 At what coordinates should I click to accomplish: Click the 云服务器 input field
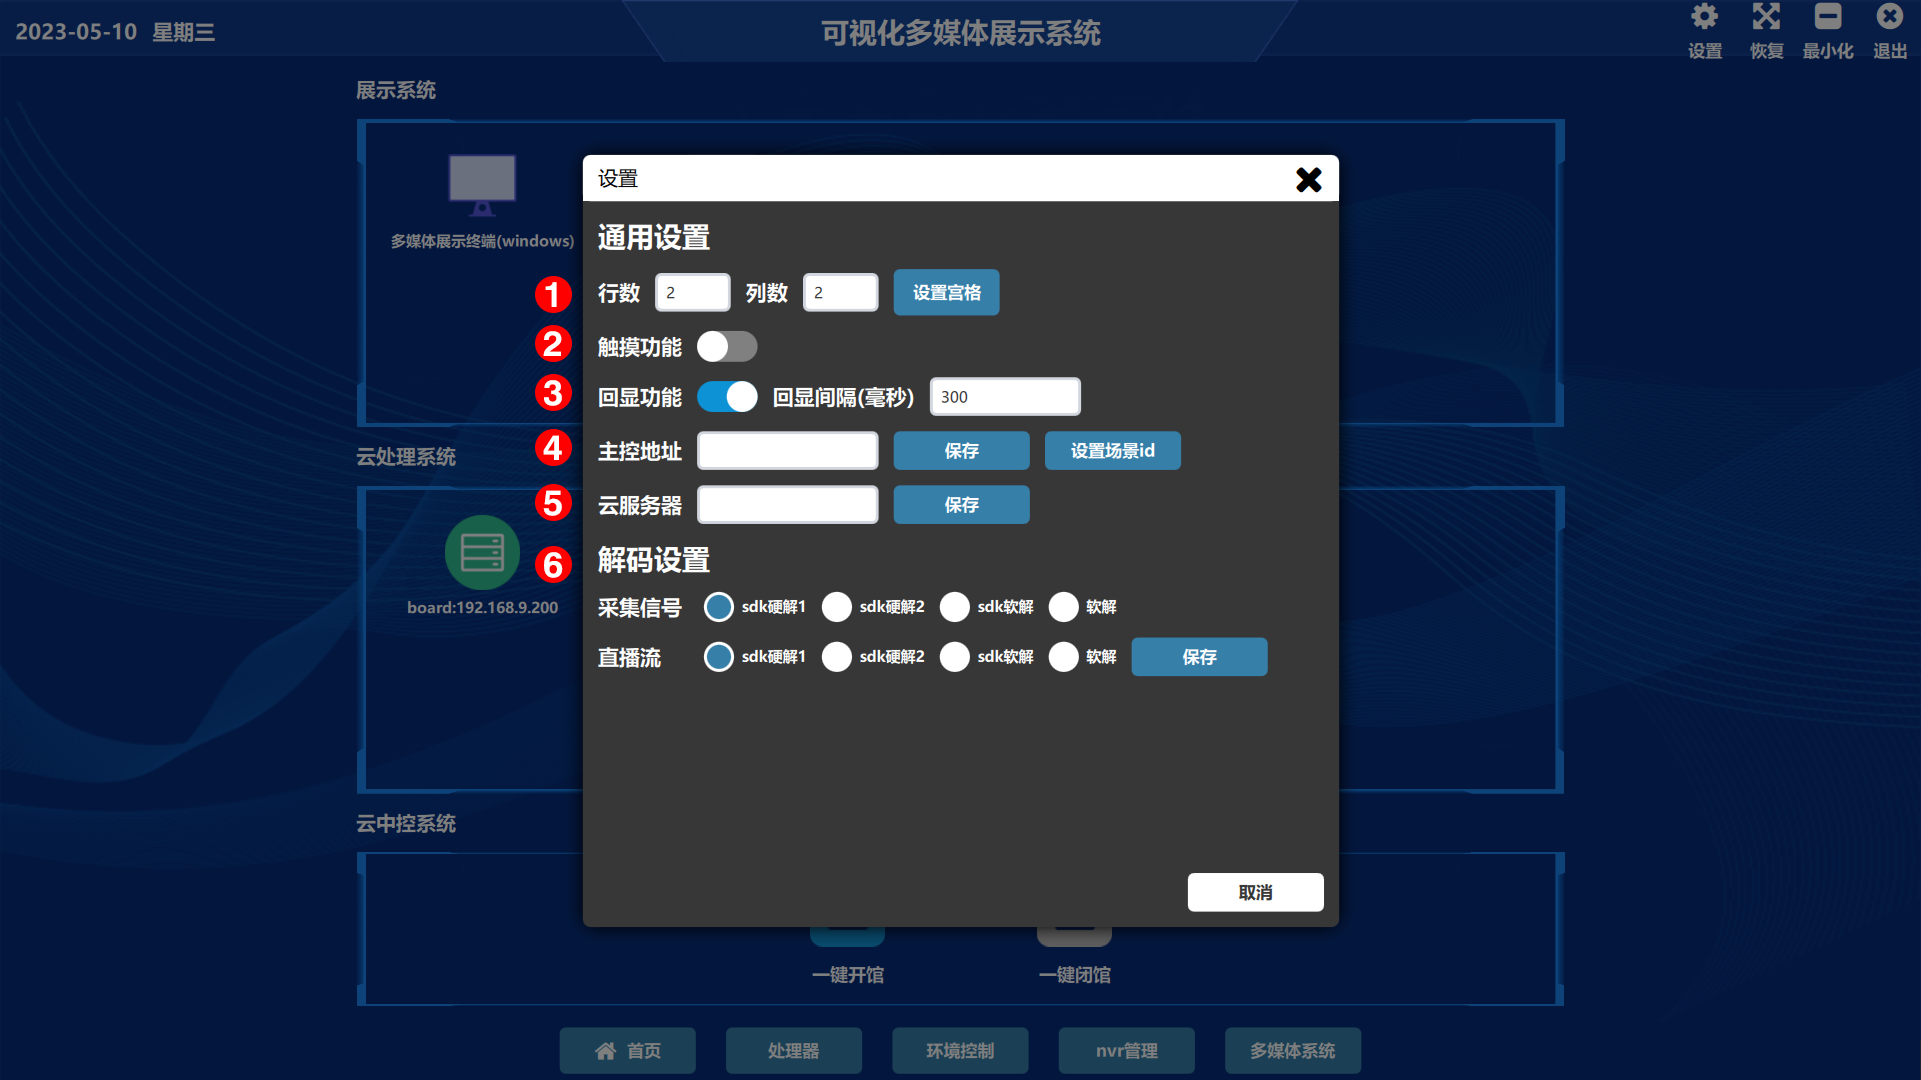[x=788, y=505]
